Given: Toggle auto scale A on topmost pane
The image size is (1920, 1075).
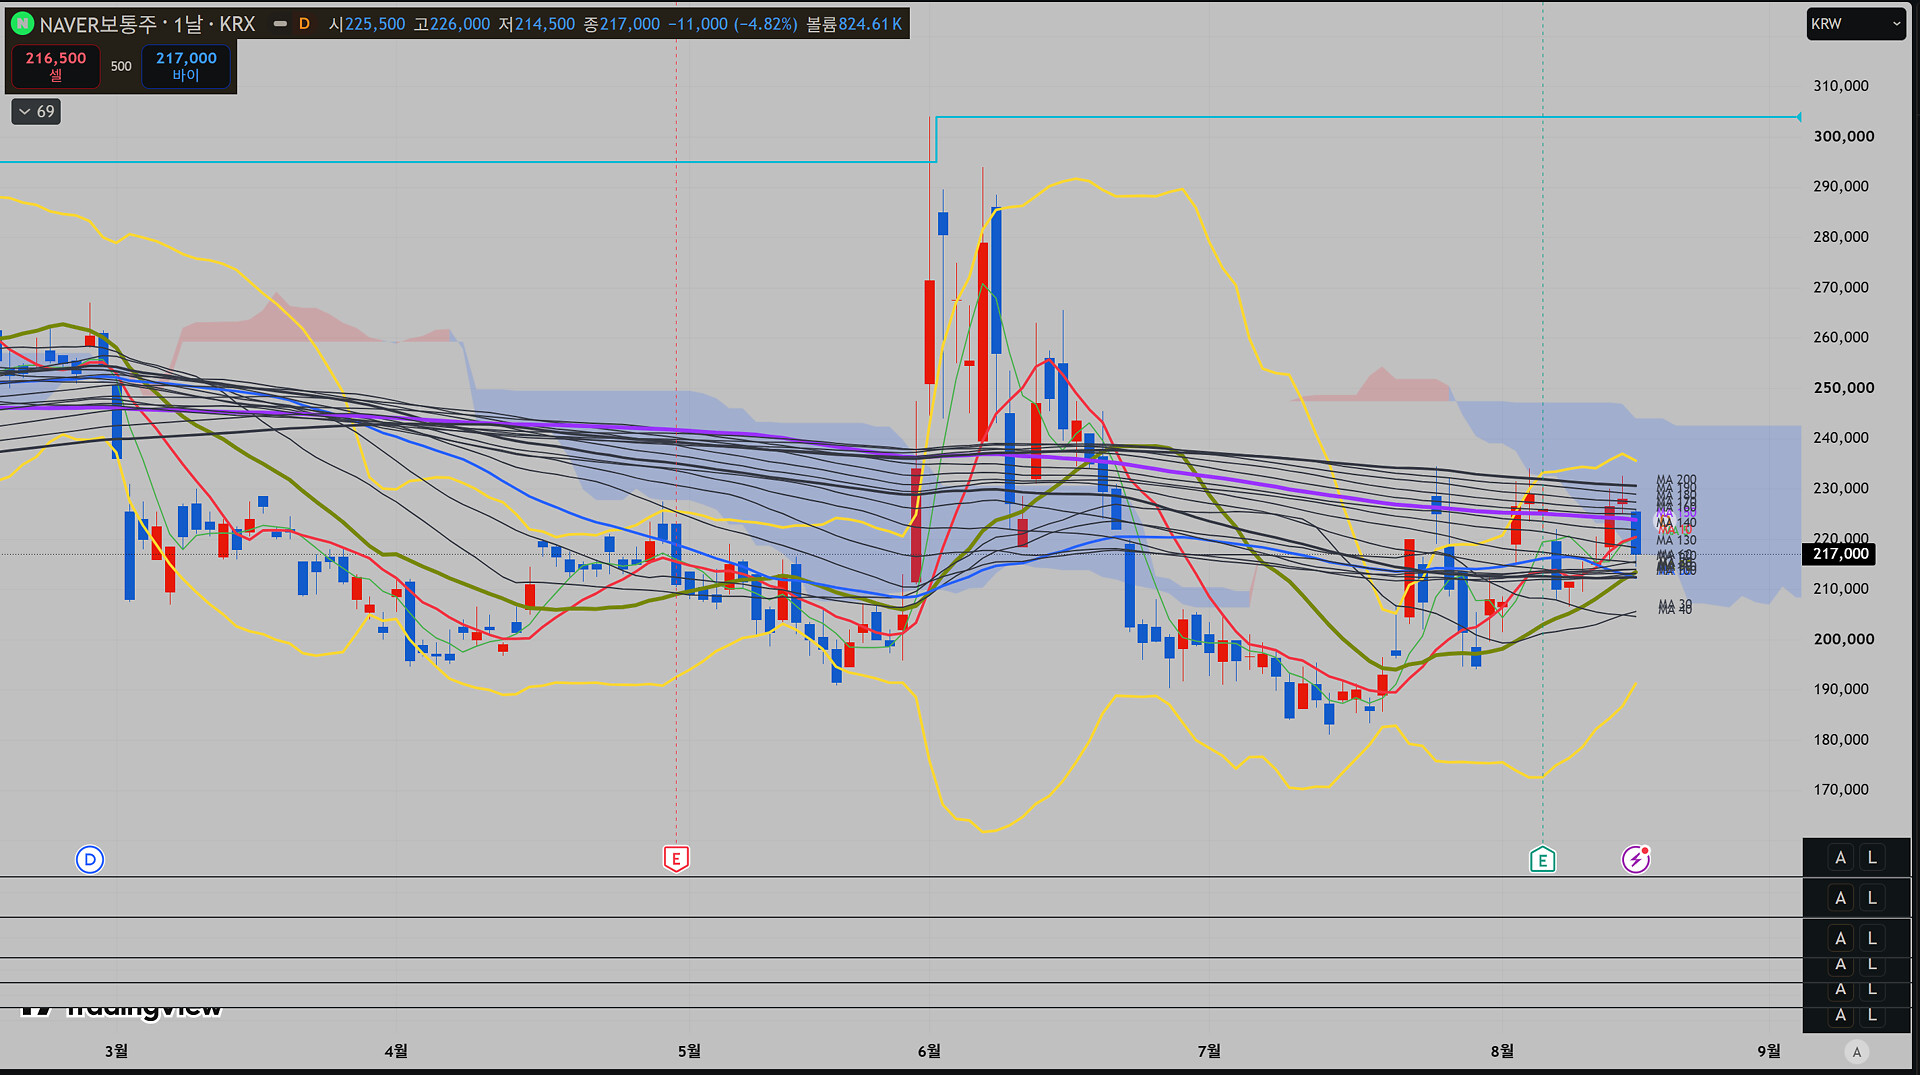Looking at the screenshot, I should [x=1840, y=858].
